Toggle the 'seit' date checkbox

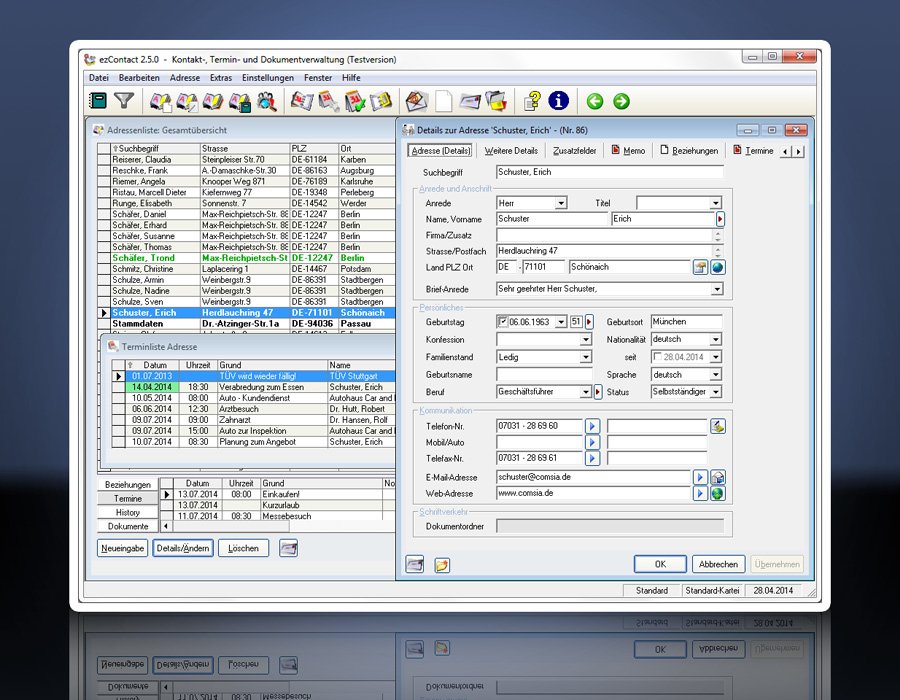657,357
